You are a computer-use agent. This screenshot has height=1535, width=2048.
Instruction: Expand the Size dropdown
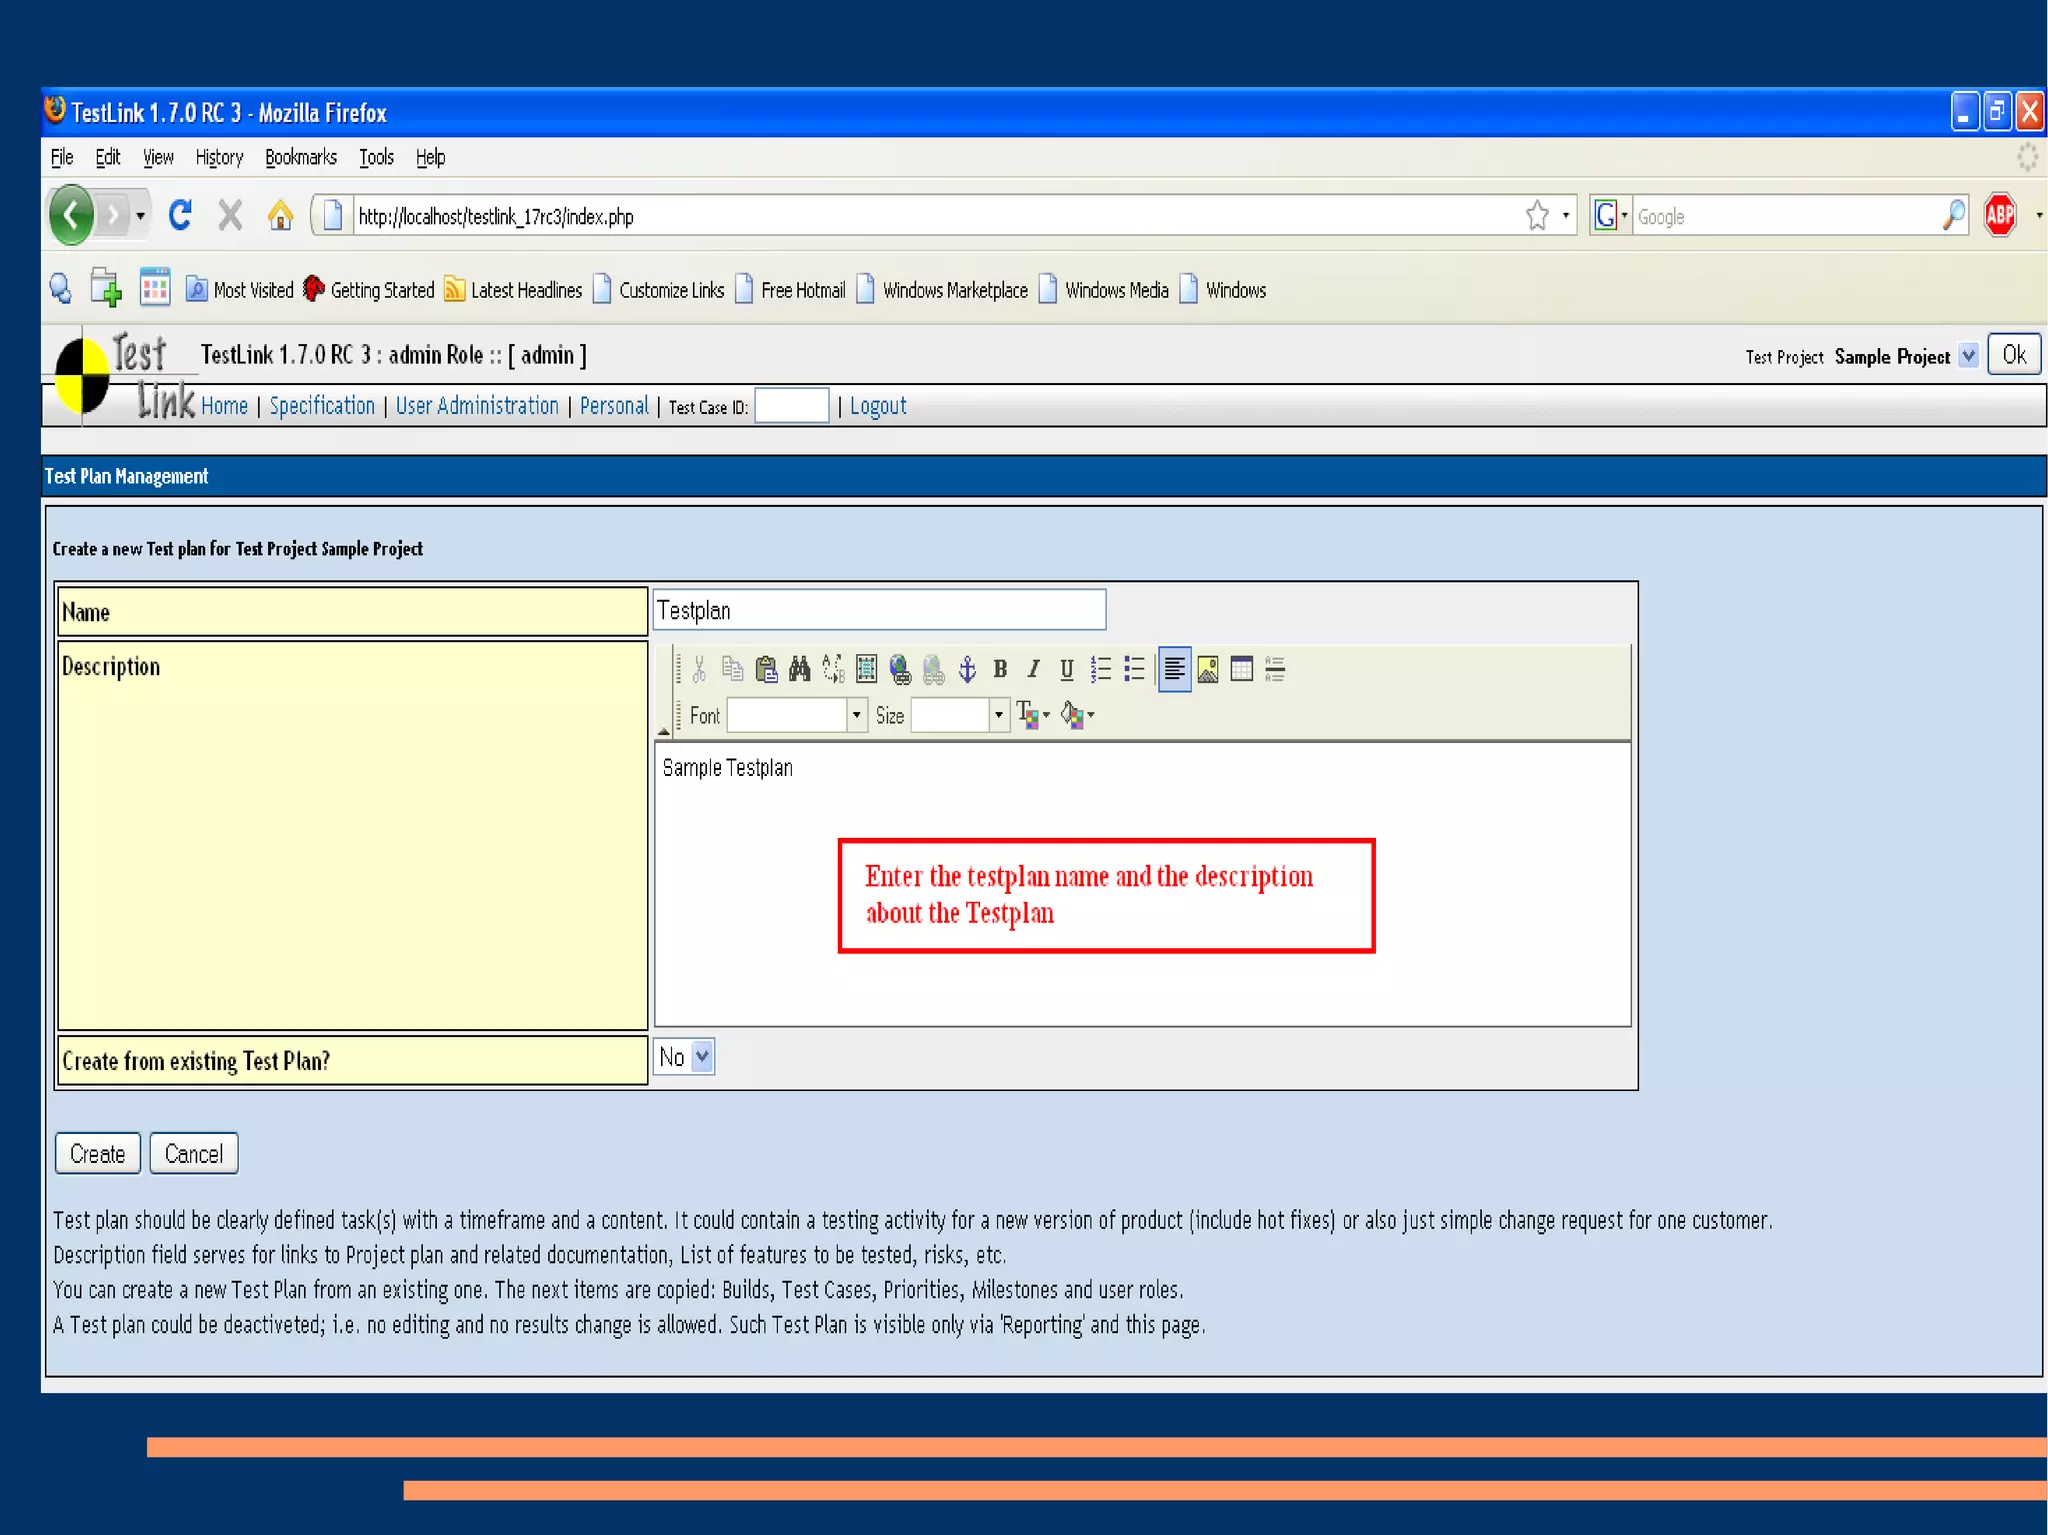[998, 715]
